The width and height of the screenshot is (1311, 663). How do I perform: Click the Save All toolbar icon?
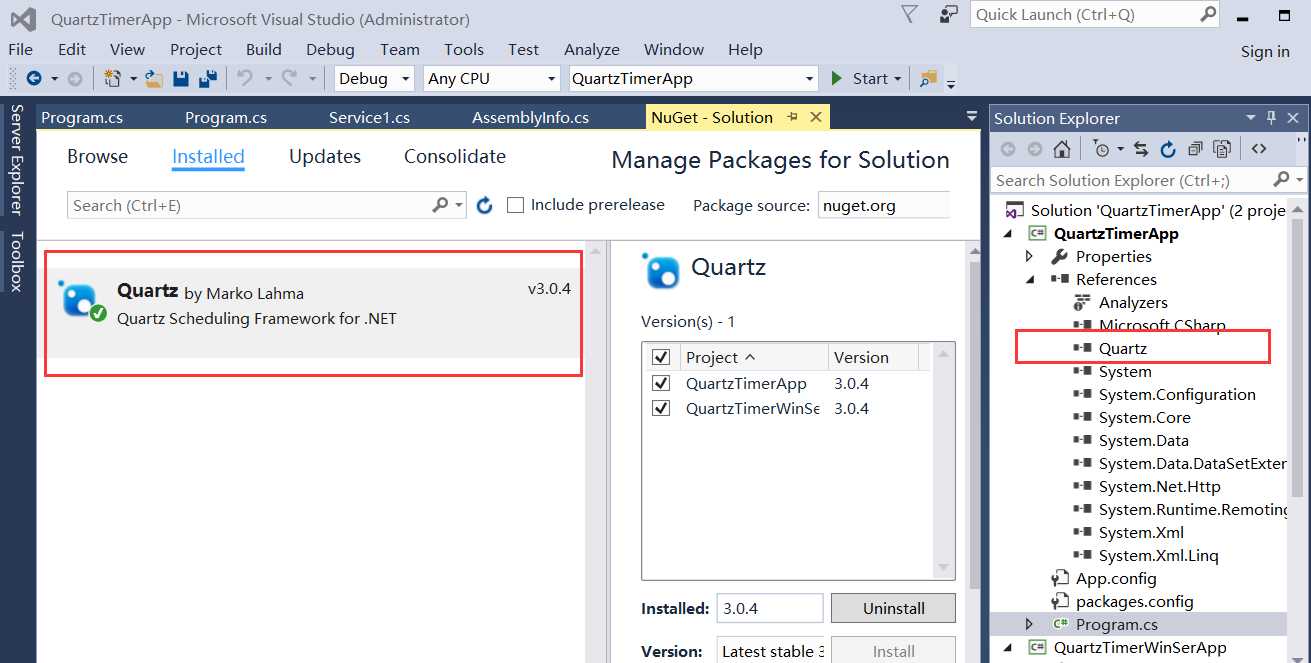208,78
